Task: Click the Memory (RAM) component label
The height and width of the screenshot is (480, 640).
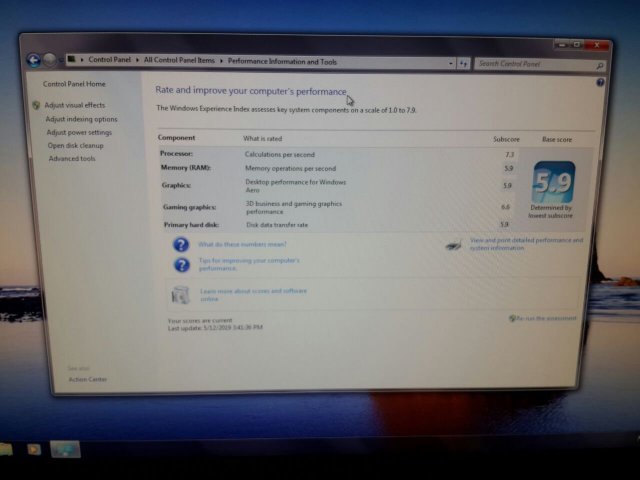Action: [186, 167]
